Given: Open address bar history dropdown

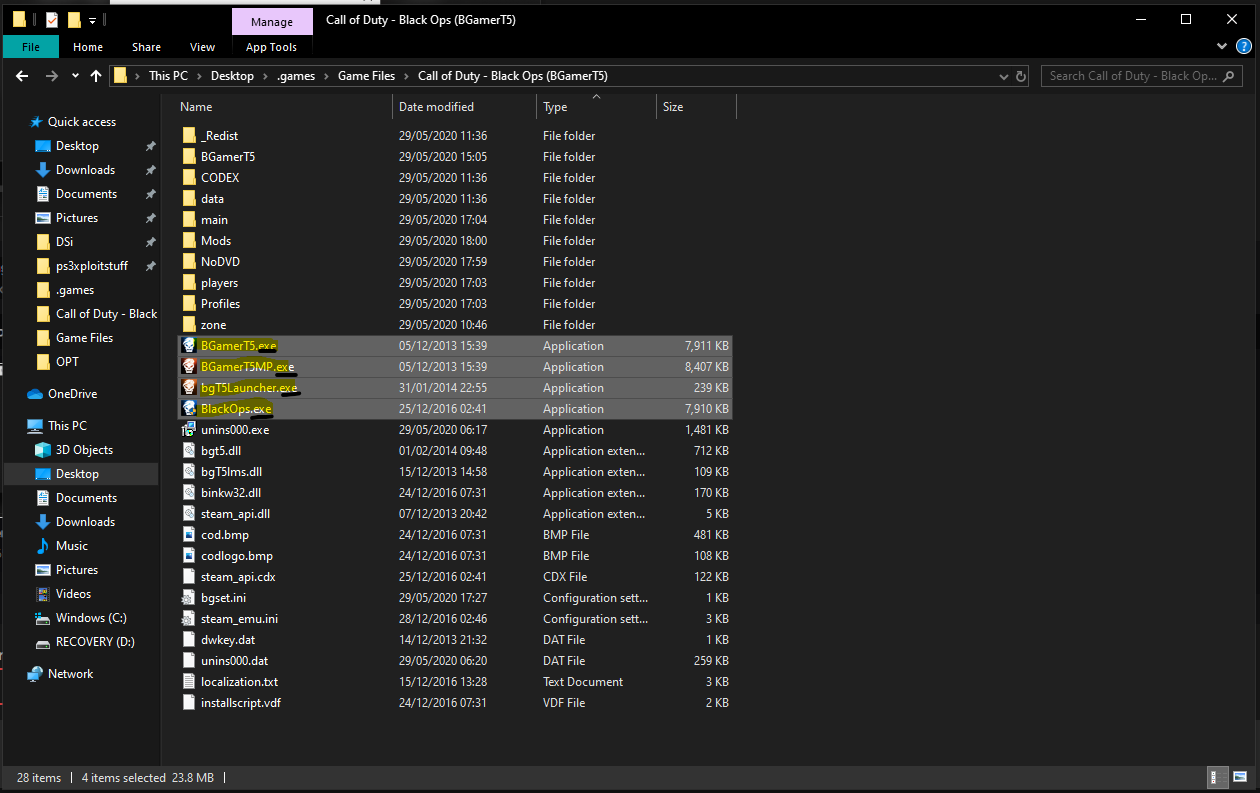Looking at the screenshot, I should 1003,76.
